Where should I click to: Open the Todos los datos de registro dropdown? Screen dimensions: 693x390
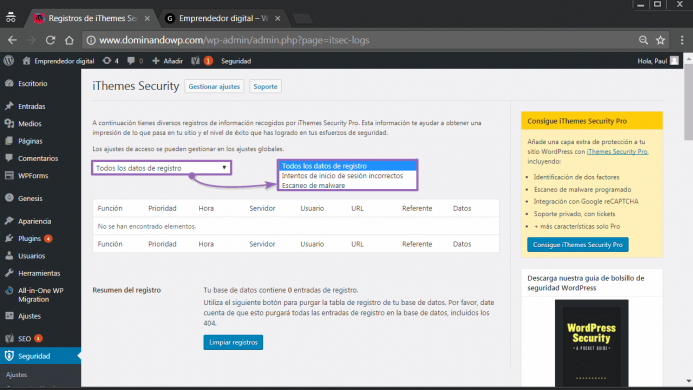coord(161,168)
